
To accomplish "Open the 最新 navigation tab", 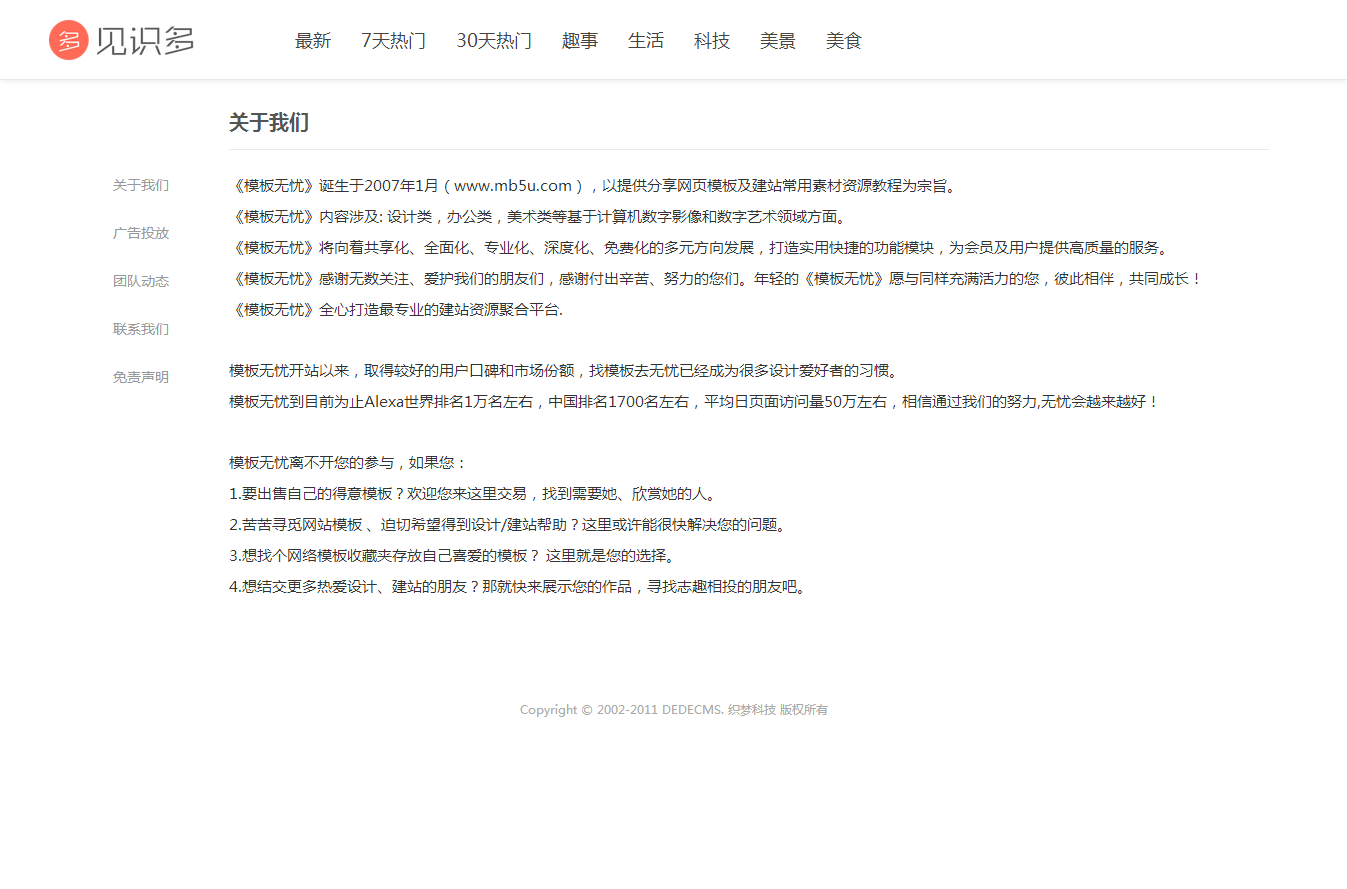I will [312, 41].
